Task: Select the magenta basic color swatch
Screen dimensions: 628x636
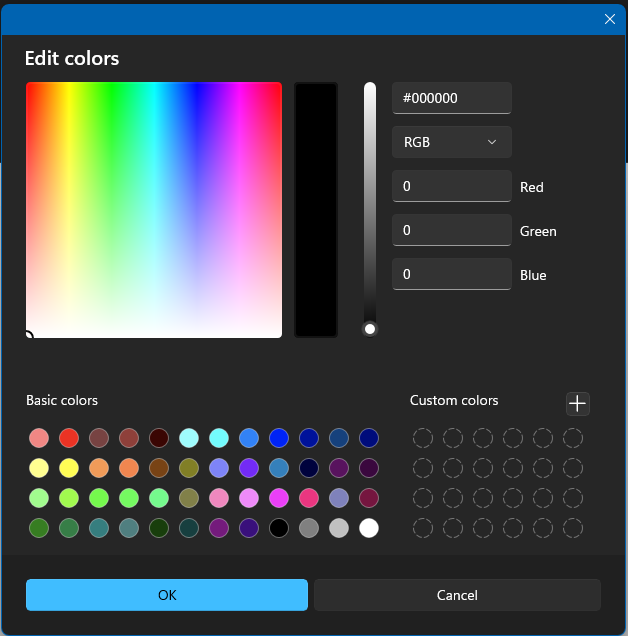Action: point(279,498)
